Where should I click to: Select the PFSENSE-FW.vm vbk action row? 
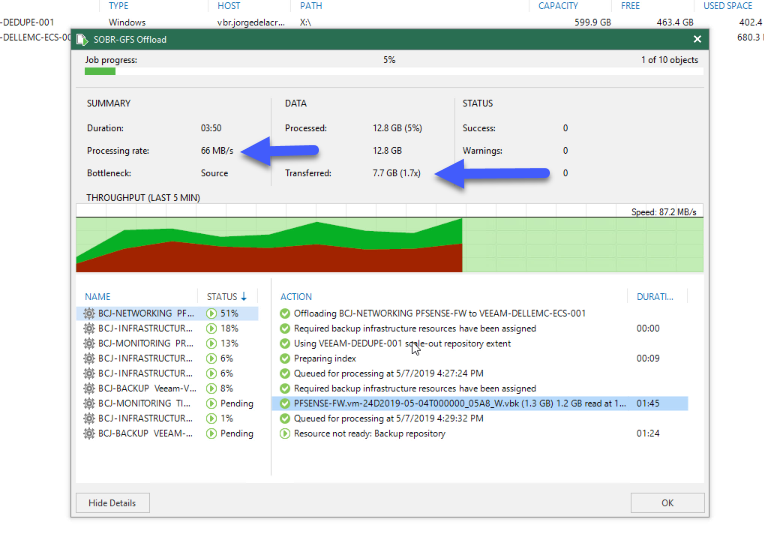(x=479, y=404)
